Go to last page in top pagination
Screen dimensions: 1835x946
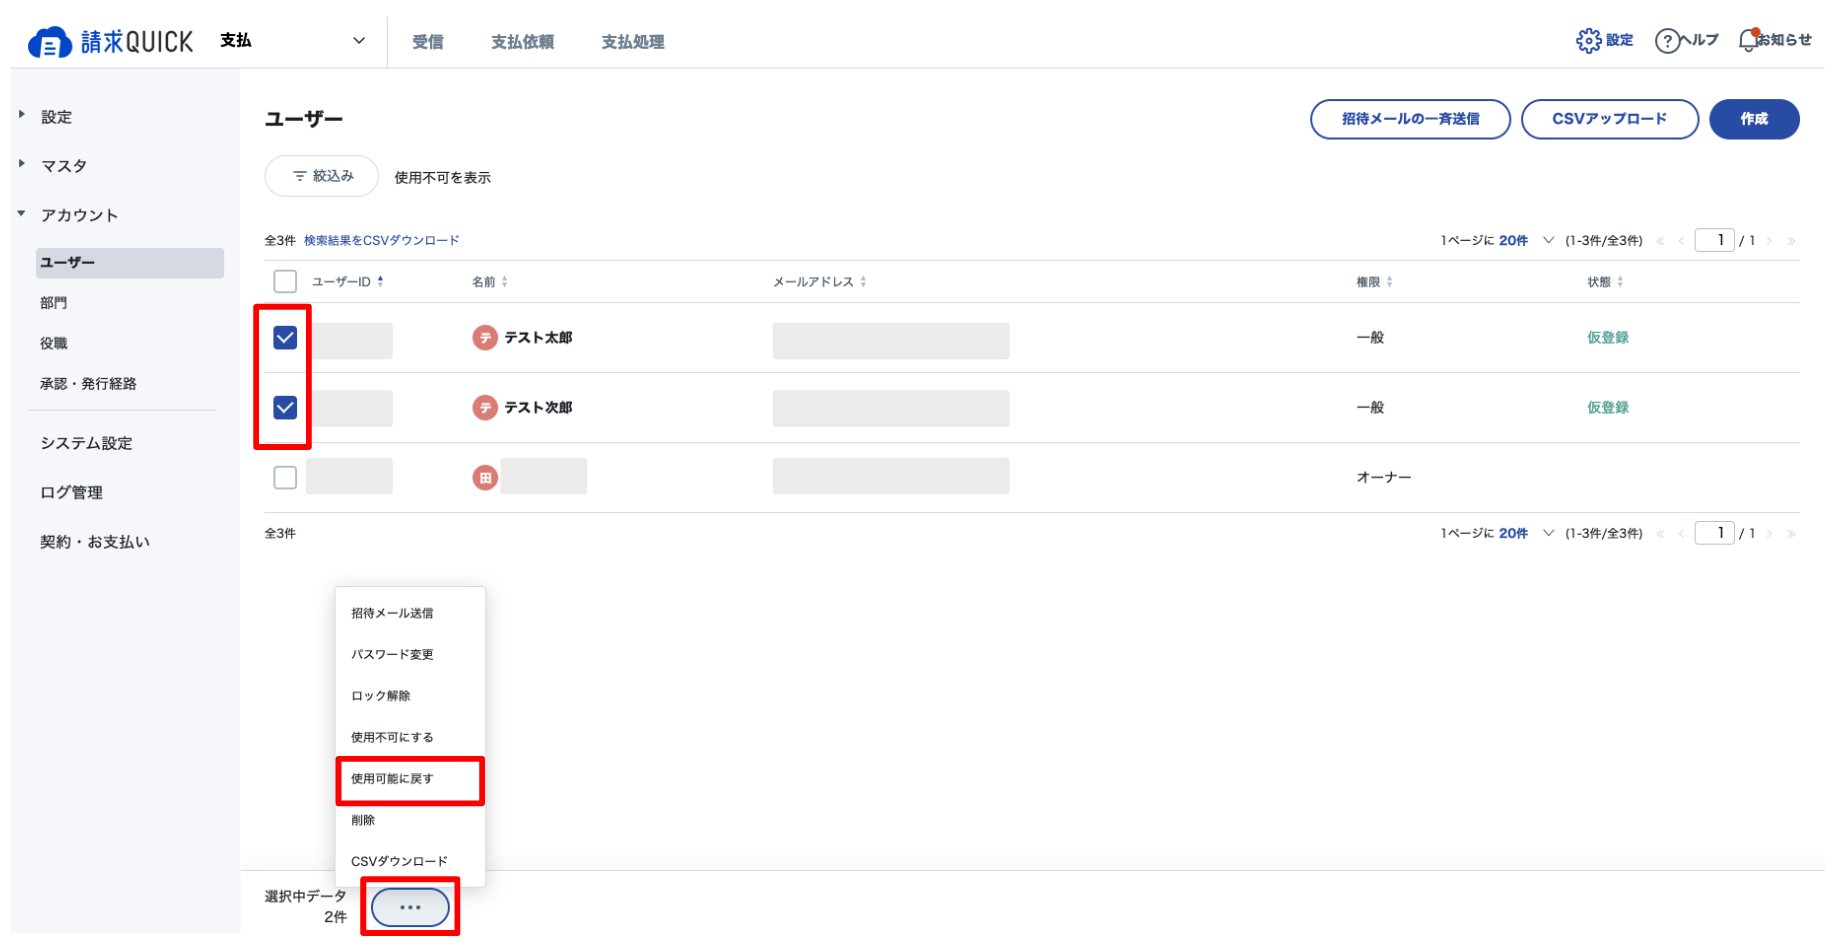(1791, 241)
